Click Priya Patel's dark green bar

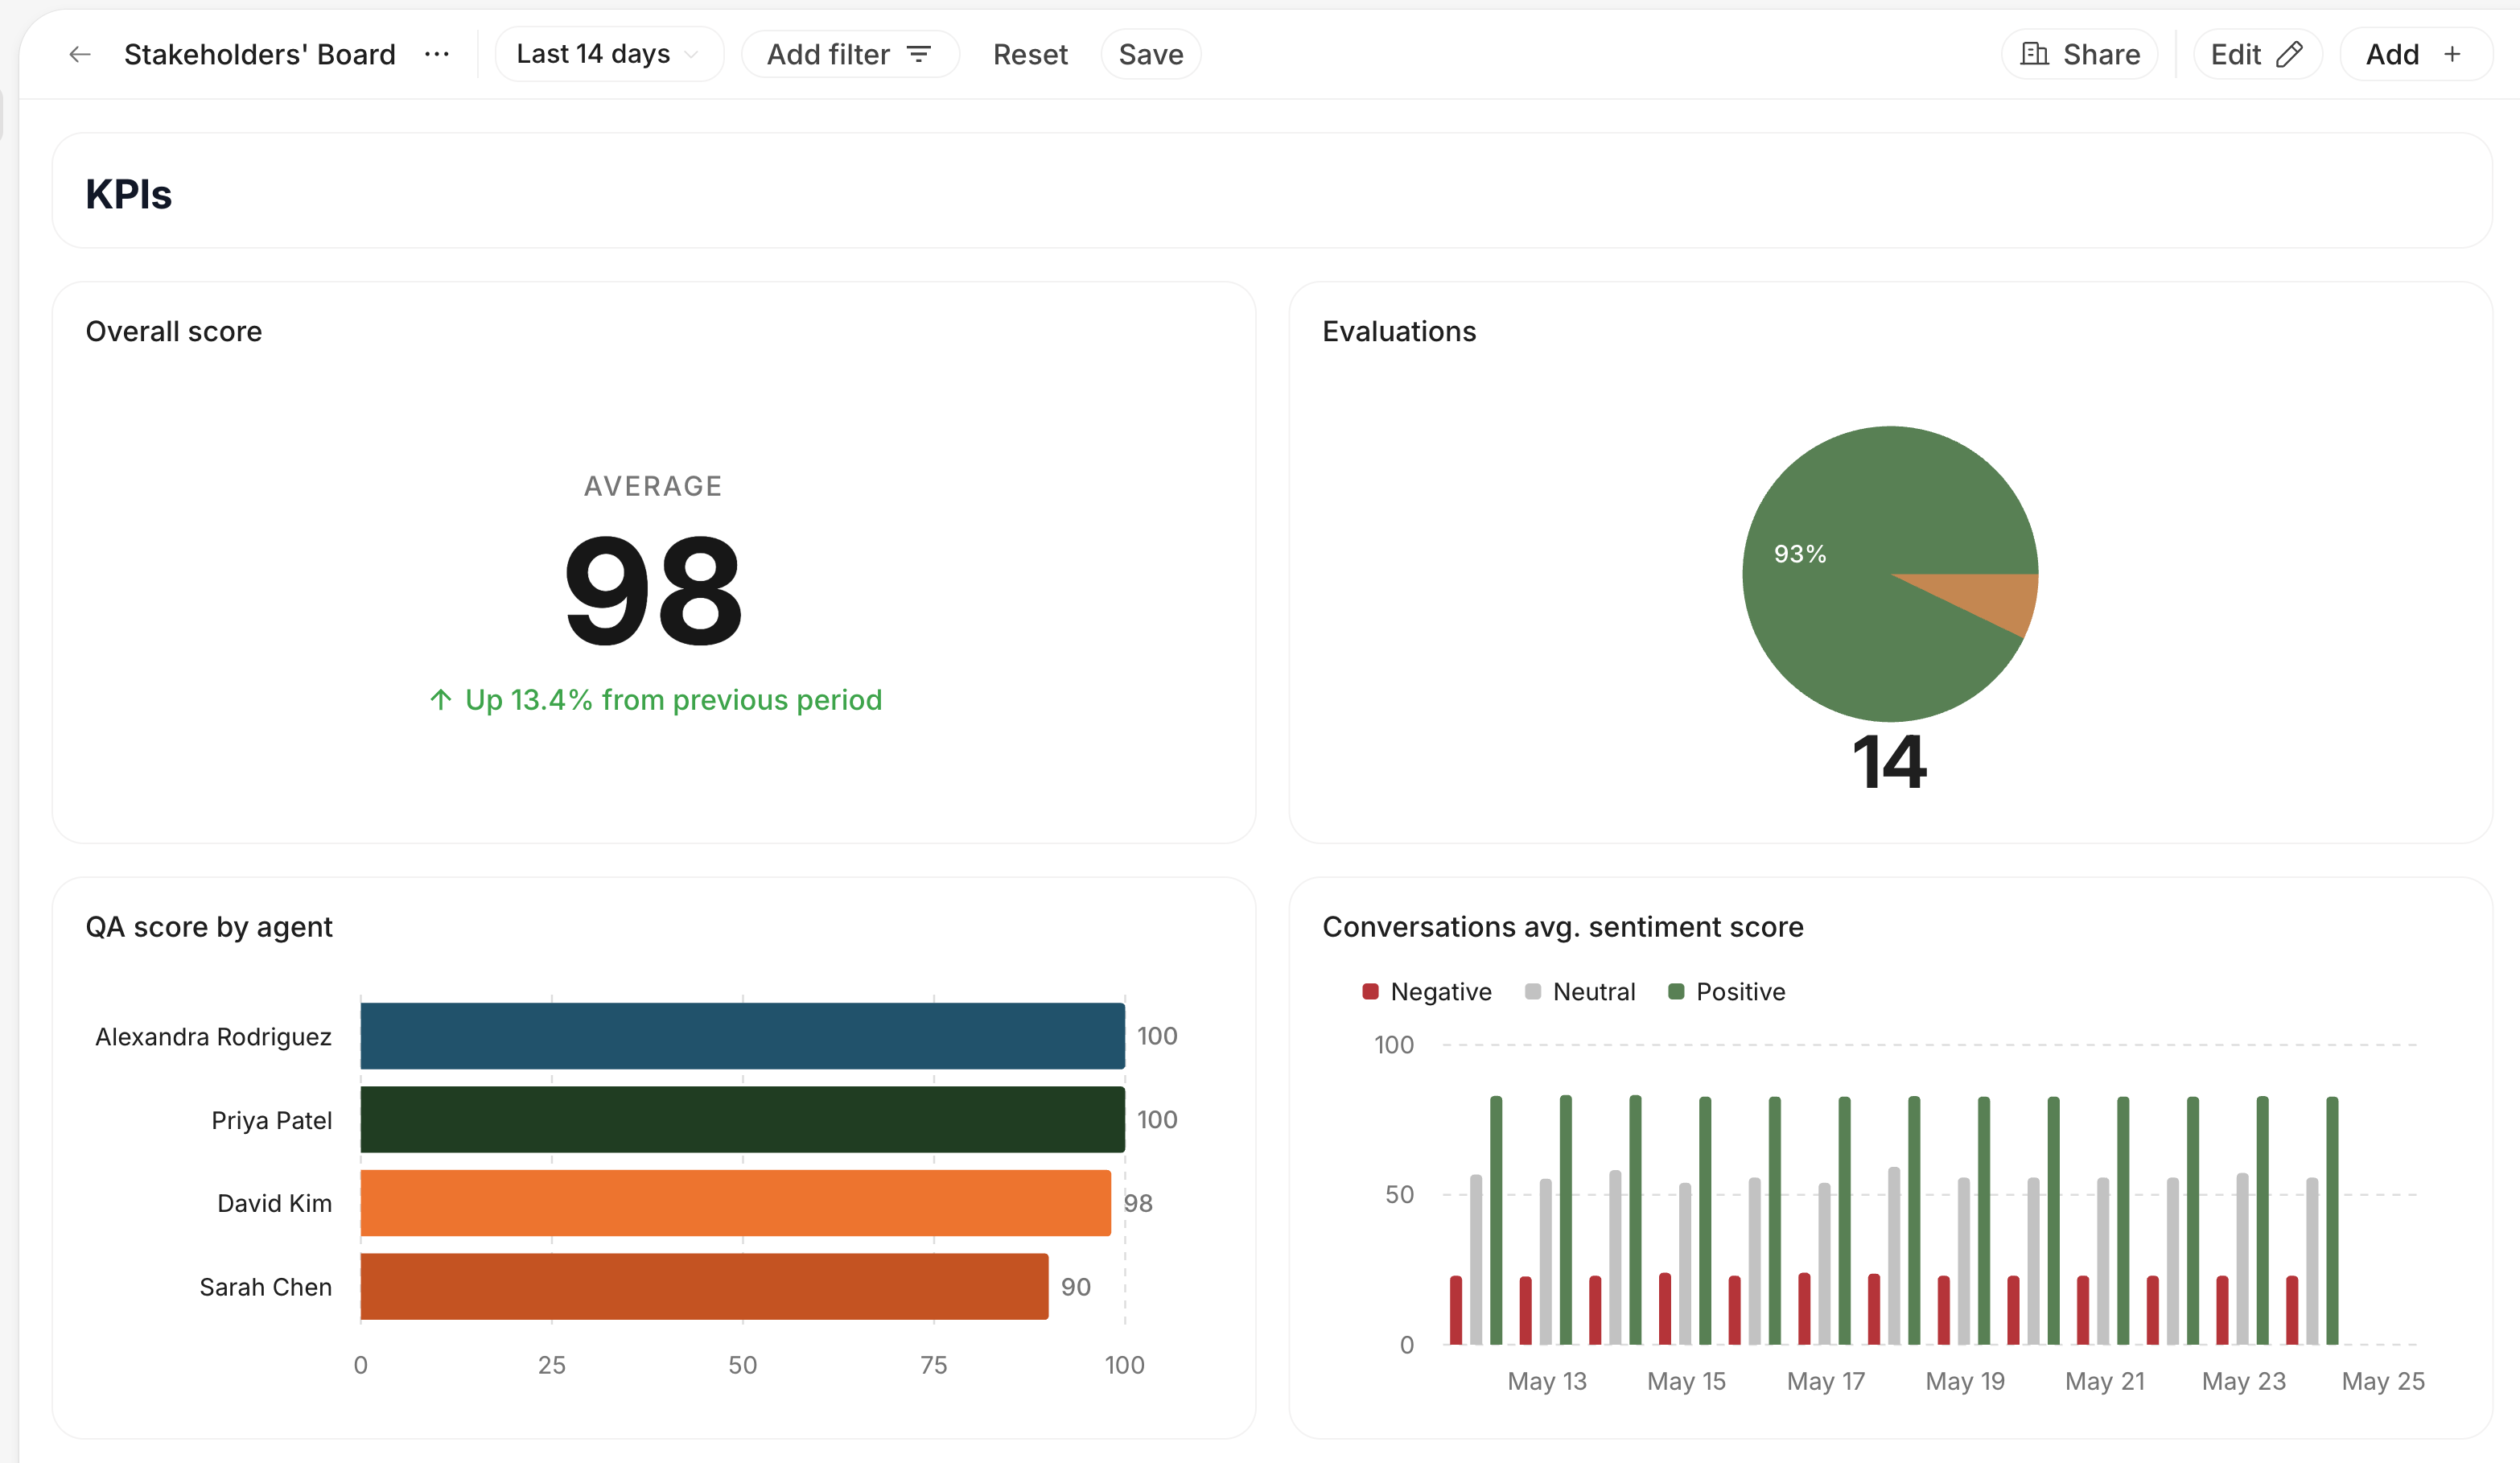tap(743, 1119)
